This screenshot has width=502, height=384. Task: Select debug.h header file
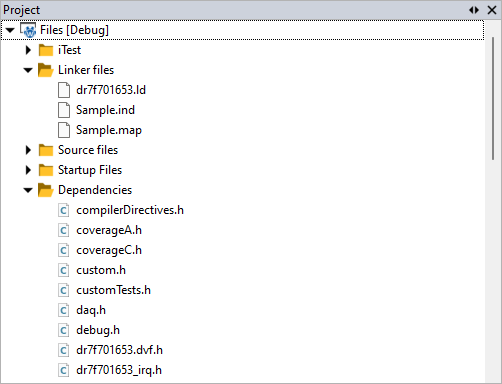point(98,331)
